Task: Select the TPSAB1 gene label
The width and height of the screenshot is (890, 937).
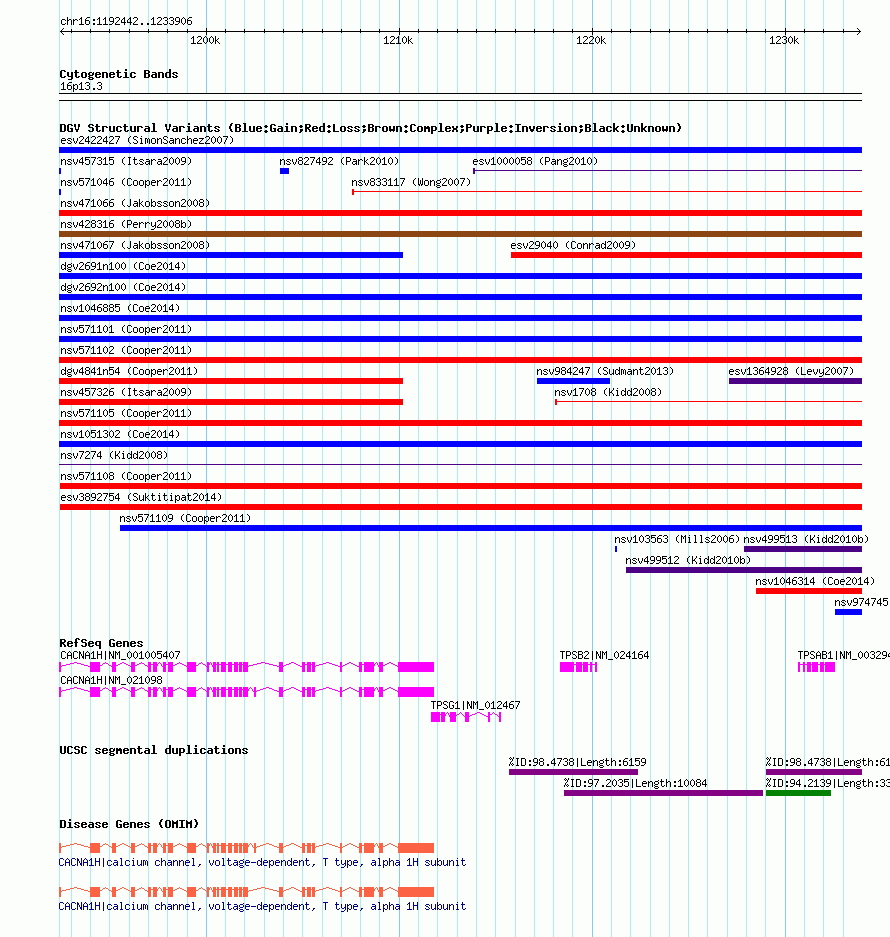Action: [x=843, y=655]
